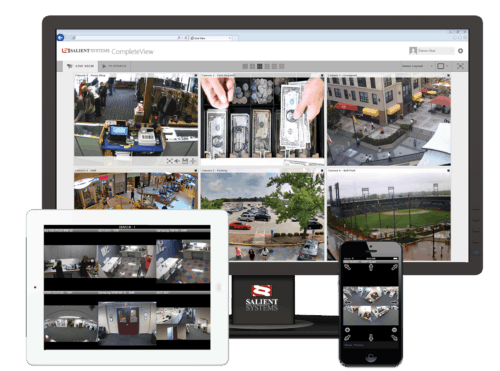The width and height of the screenshot is (500, 371).
Task: Switch to the Playback tab
Action: click(x=114, y=66)
